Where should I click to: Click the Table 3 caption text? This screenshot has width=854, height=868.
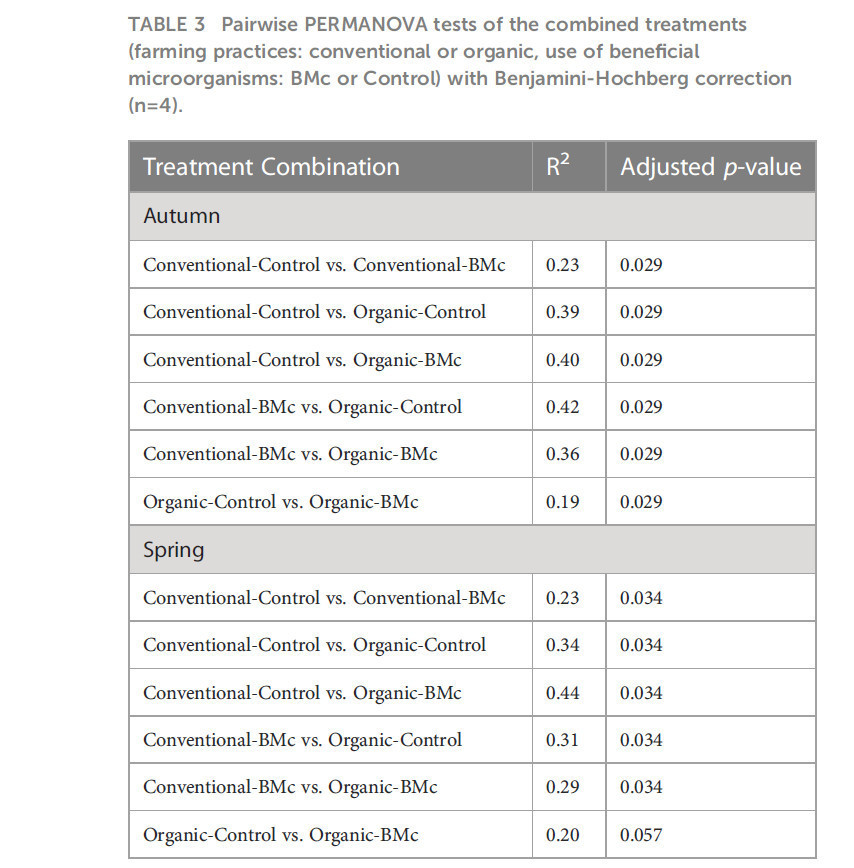tap(460, 64)
